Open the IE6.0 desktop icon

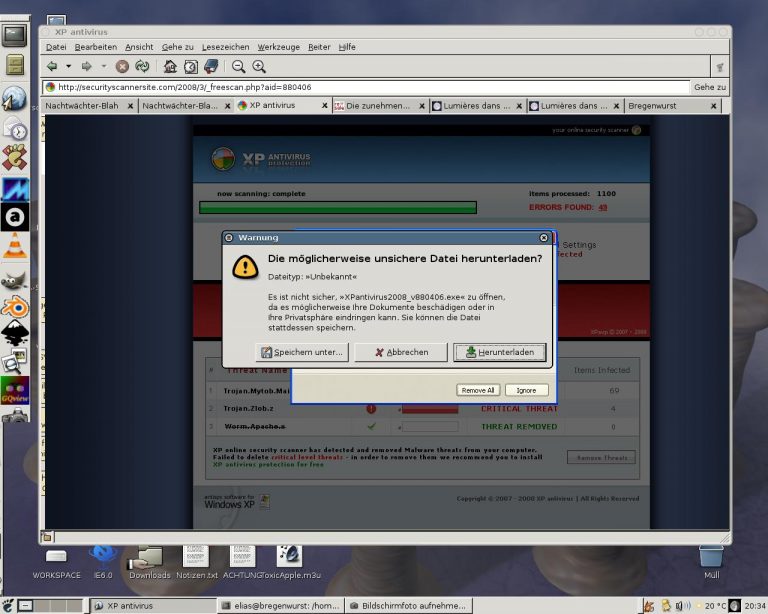(103, 563)
